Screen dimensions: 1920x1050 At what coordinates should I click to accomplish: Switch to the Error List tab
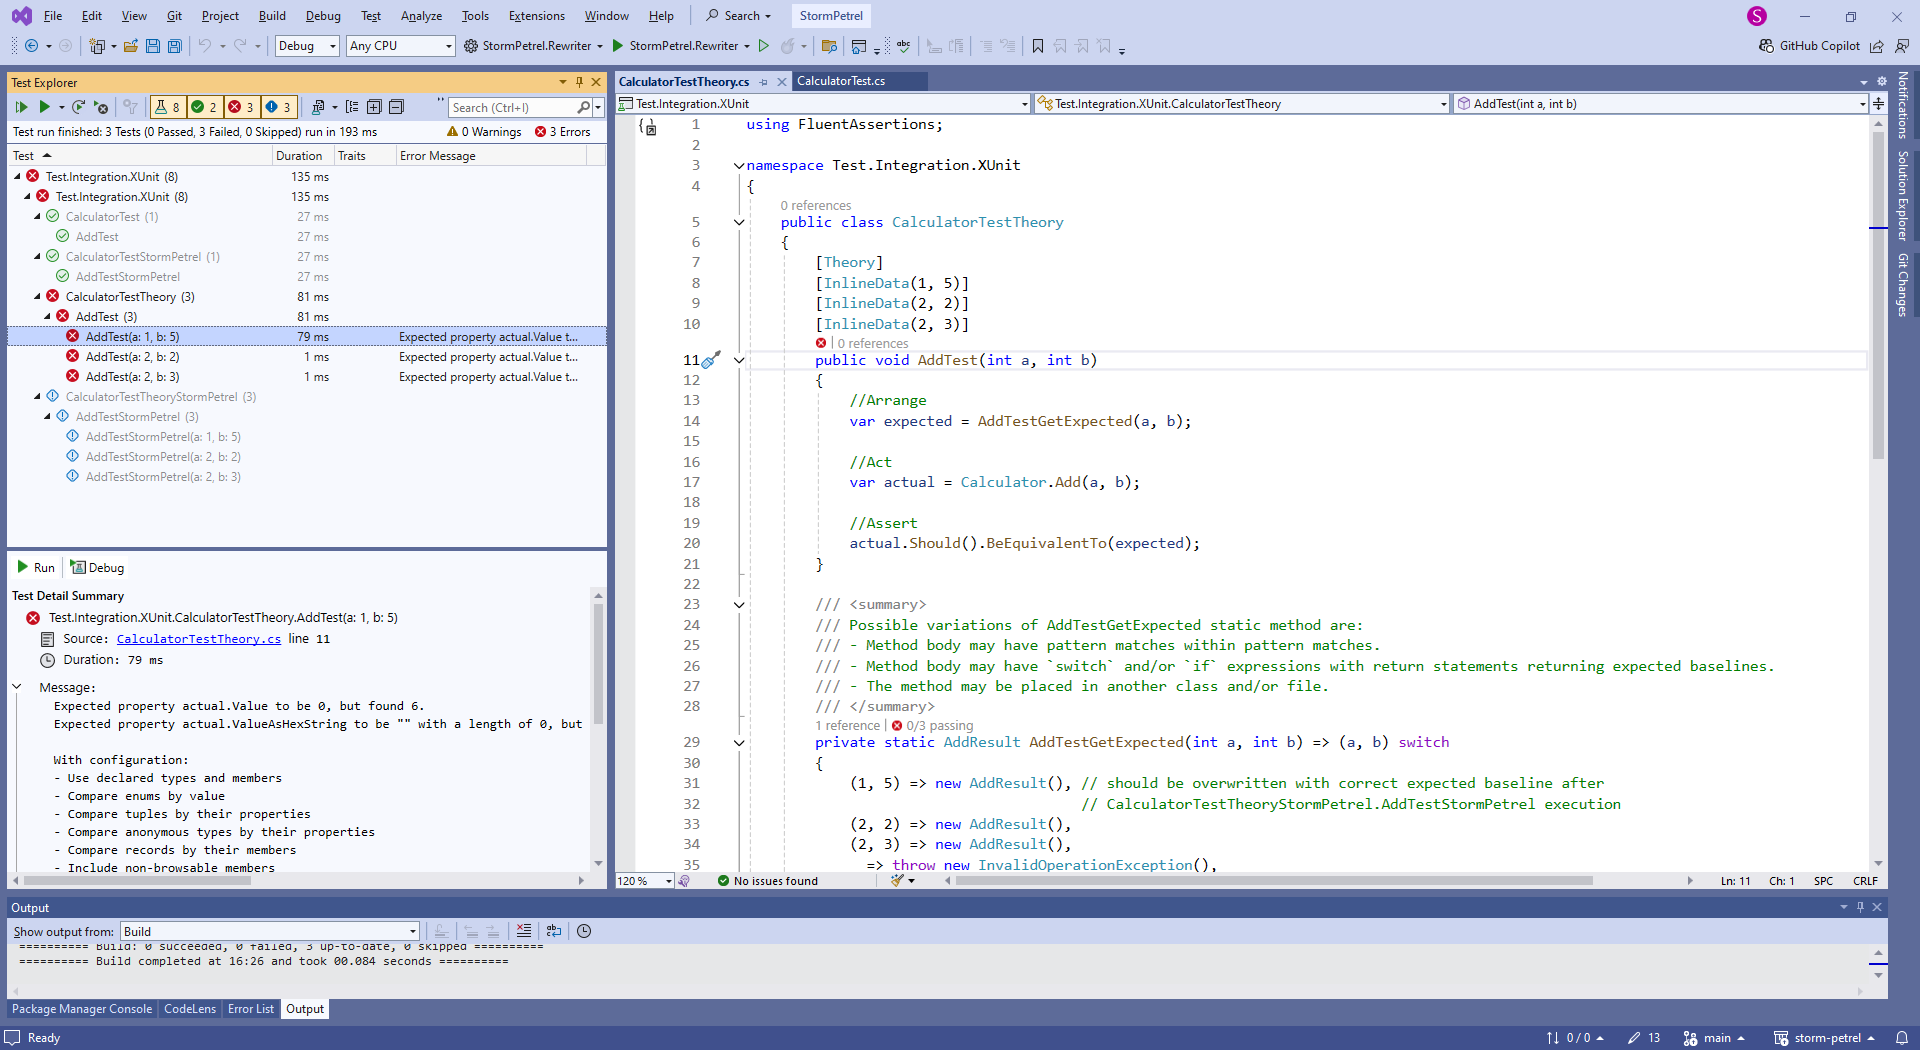tap(250, 1009)
